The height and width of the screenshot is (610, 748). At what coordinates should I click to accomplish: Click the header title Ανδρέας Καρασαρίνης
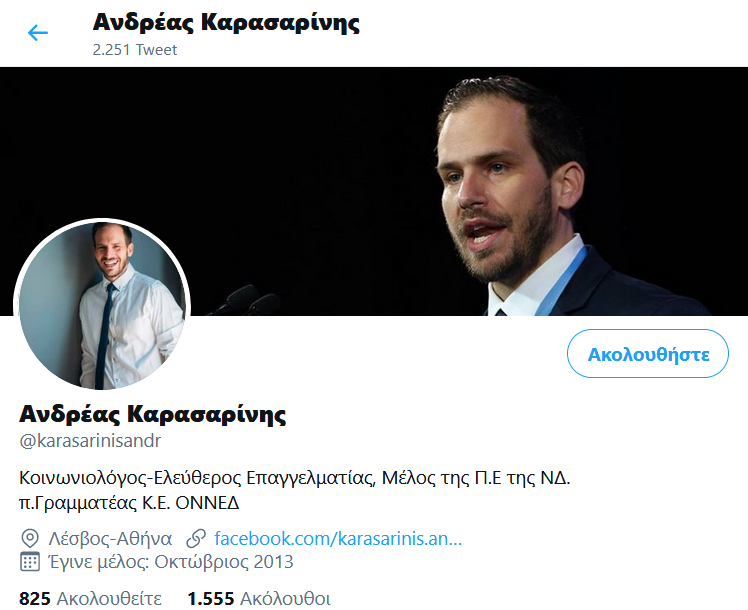(x=226, y=22)
